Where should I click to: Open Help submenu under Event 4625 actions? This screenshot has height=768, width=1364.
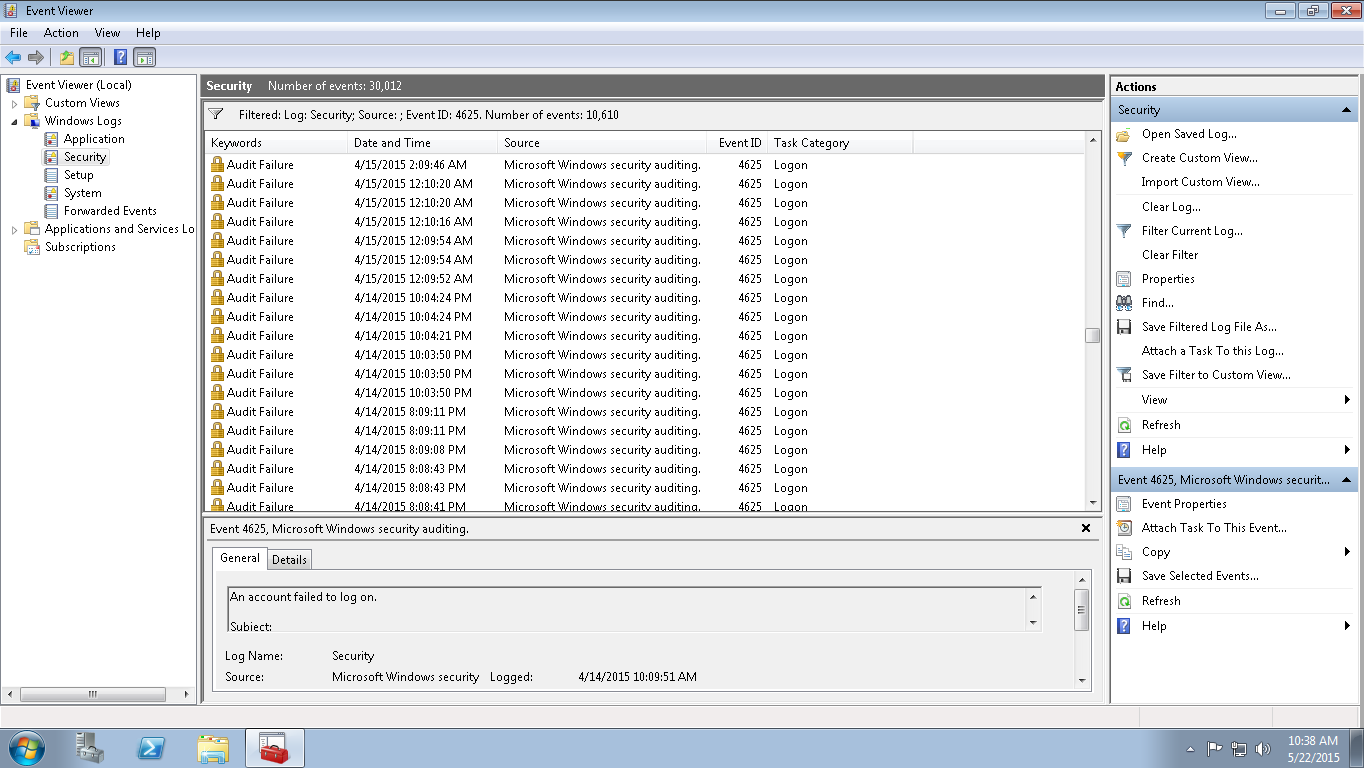pos(1234,626)
